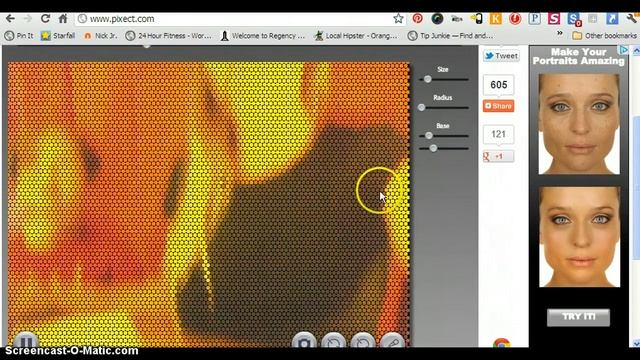Click the 605 share count box
640x360 pixels.
(x=498, y=85)
